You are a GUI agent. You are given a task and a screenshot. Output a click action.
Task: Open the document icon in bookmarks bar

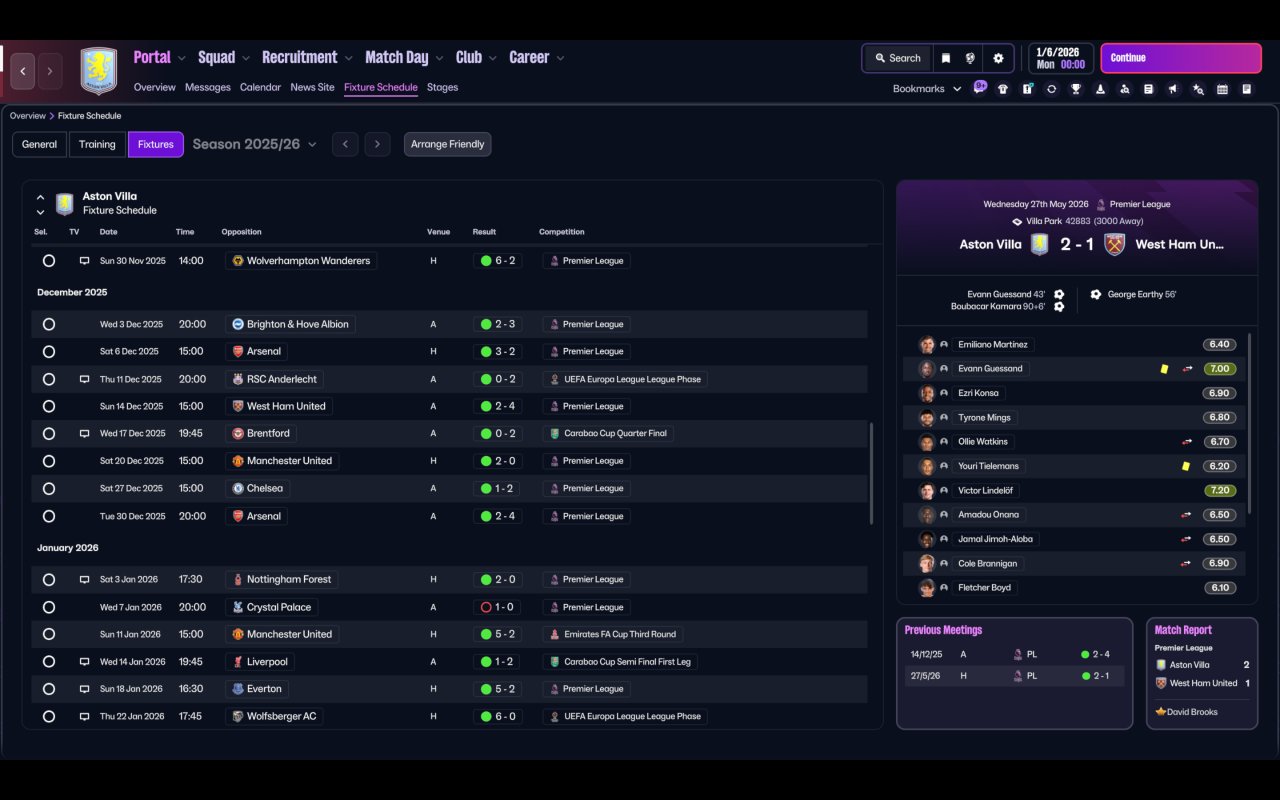(x=1149, y=89)
